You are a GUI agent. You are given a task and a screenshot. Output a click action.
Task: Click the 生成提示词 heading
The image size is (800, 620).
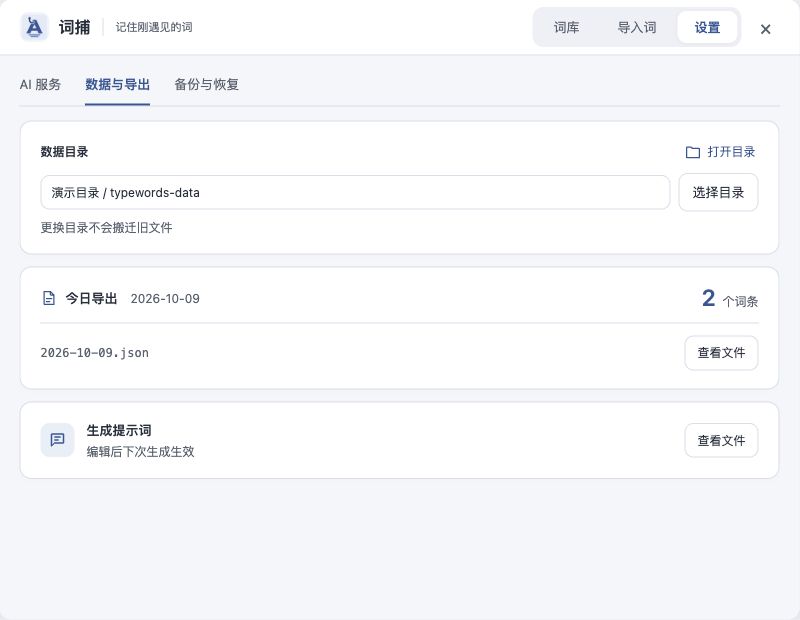click(119, 431)
